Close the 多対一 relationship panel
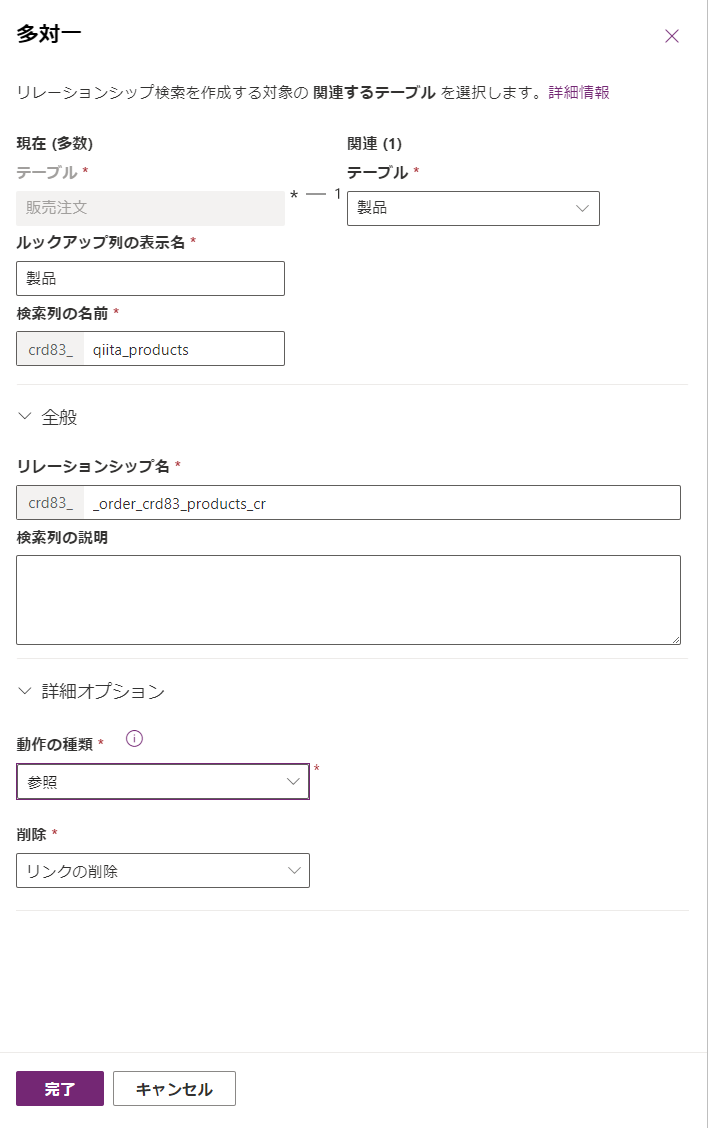 (672, 35)
